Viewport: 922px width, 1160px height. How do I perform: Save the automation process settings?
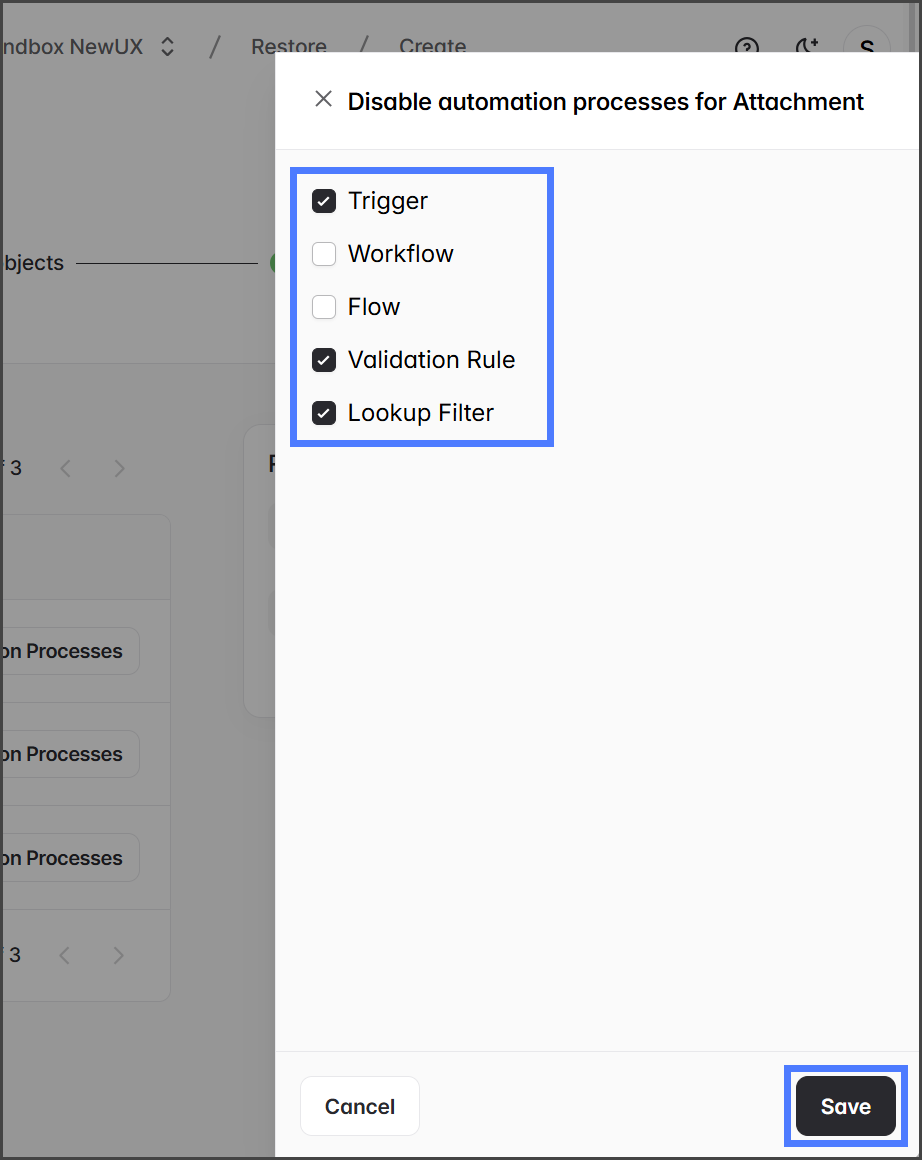coord(846,1106)
